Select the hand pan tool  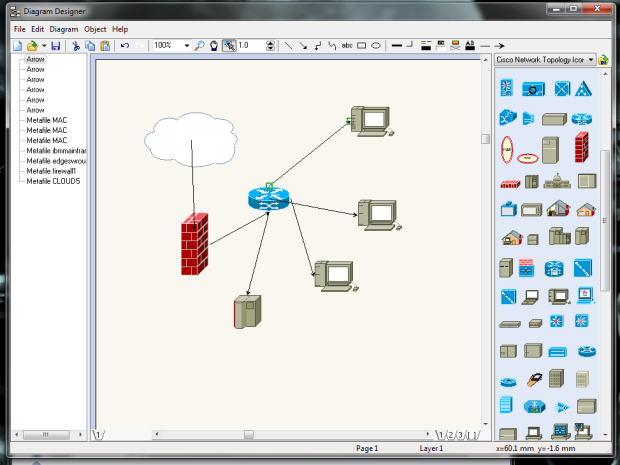pos(214,46)
